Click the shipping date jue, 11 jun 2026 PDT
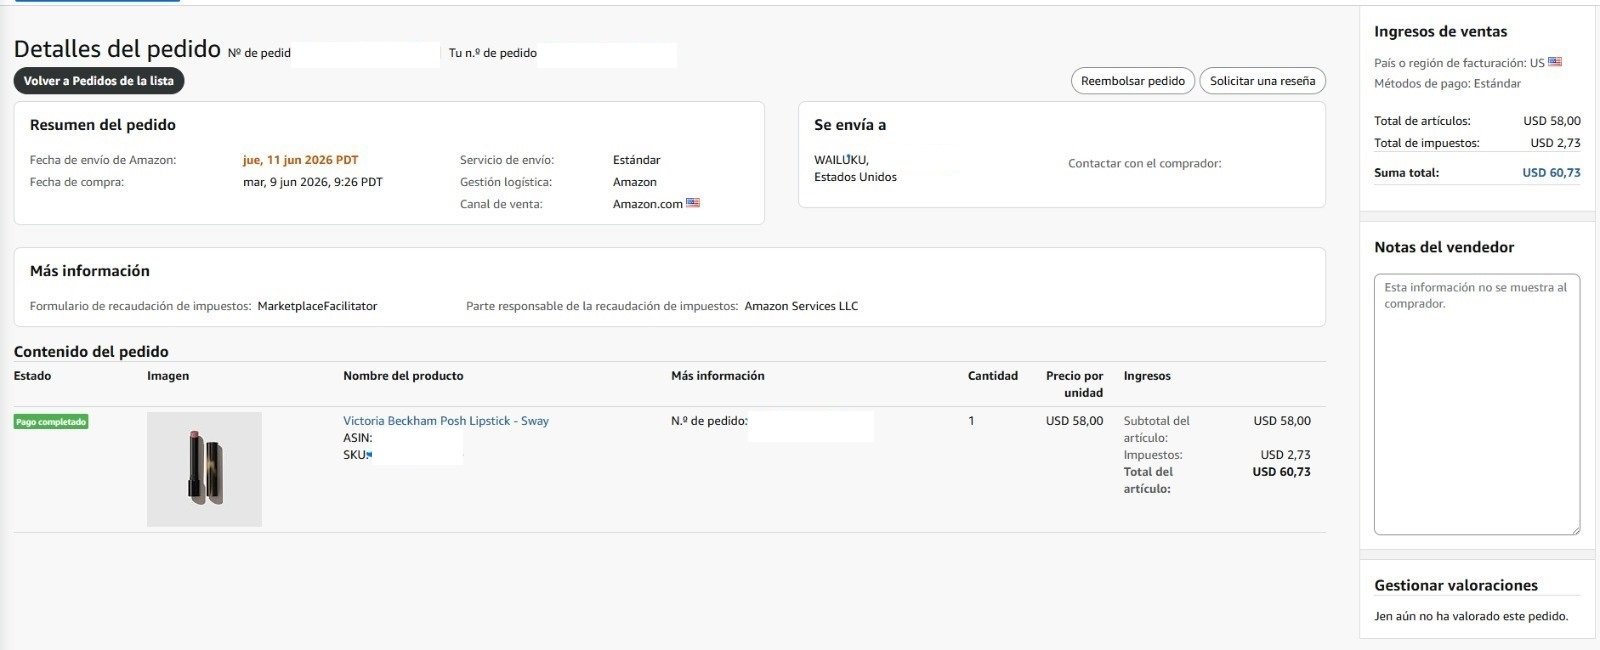1600x650 pixels. [x=300, y=160]
